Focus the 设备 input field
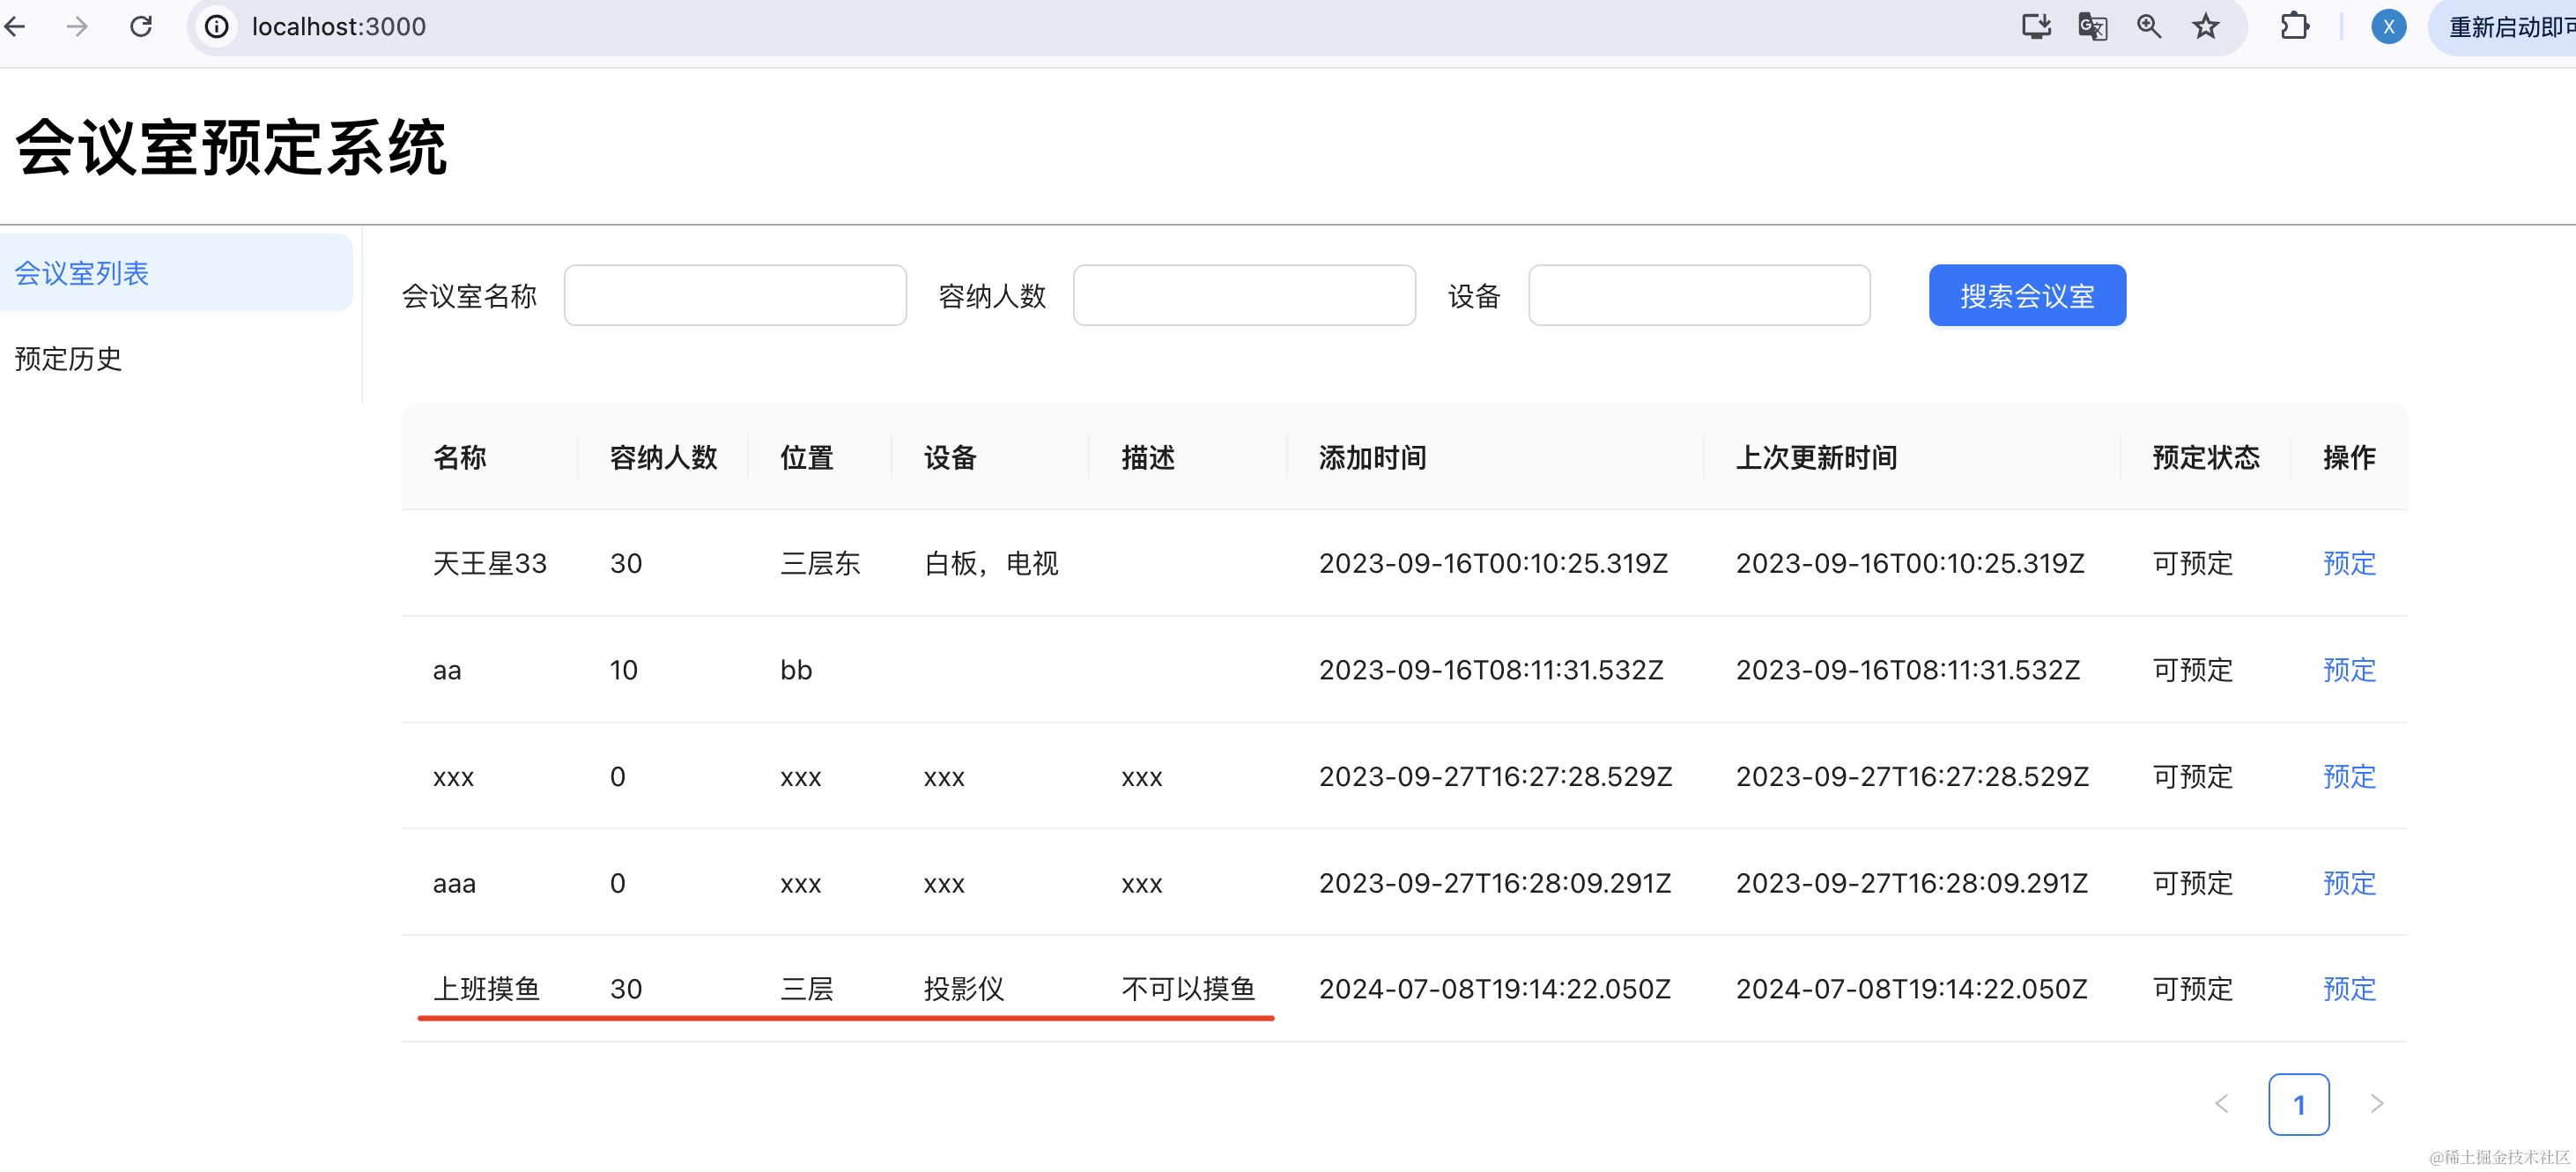 [1698, 296]
